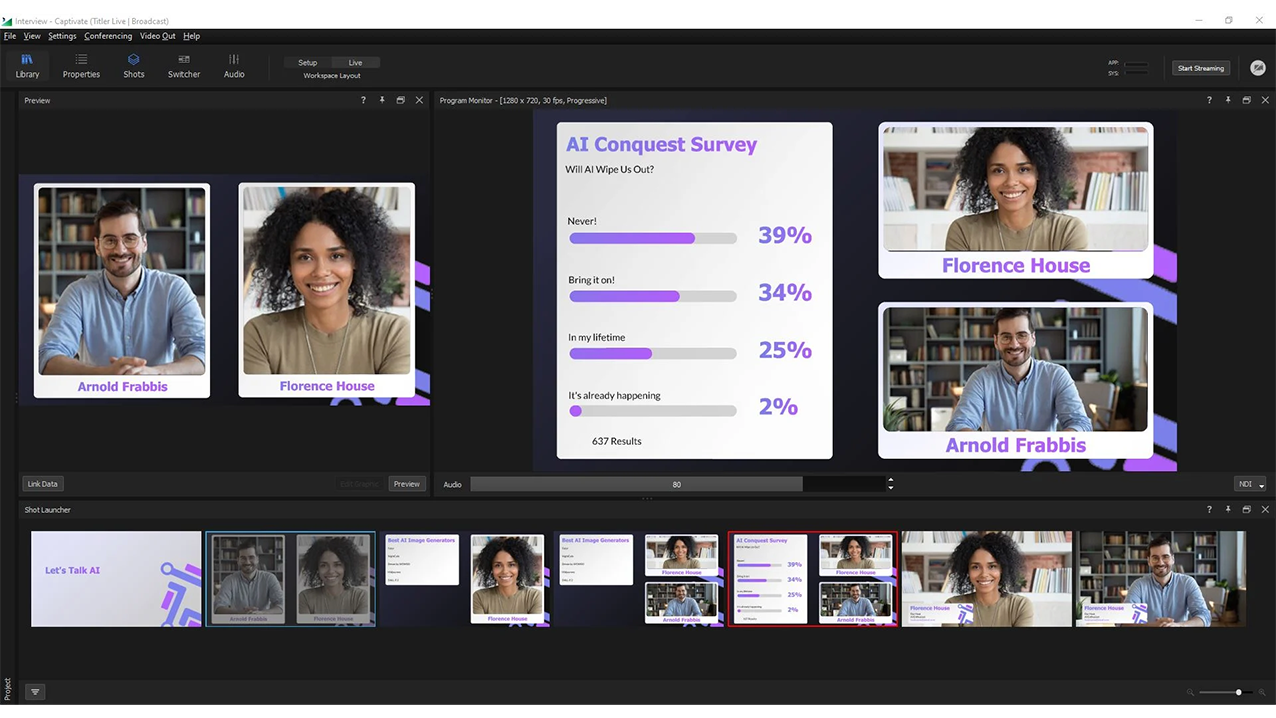Click the camera-off icon beside Start Streaming
The width and height of the screenshot is (1276, 718).
(x=1258, y=68)
